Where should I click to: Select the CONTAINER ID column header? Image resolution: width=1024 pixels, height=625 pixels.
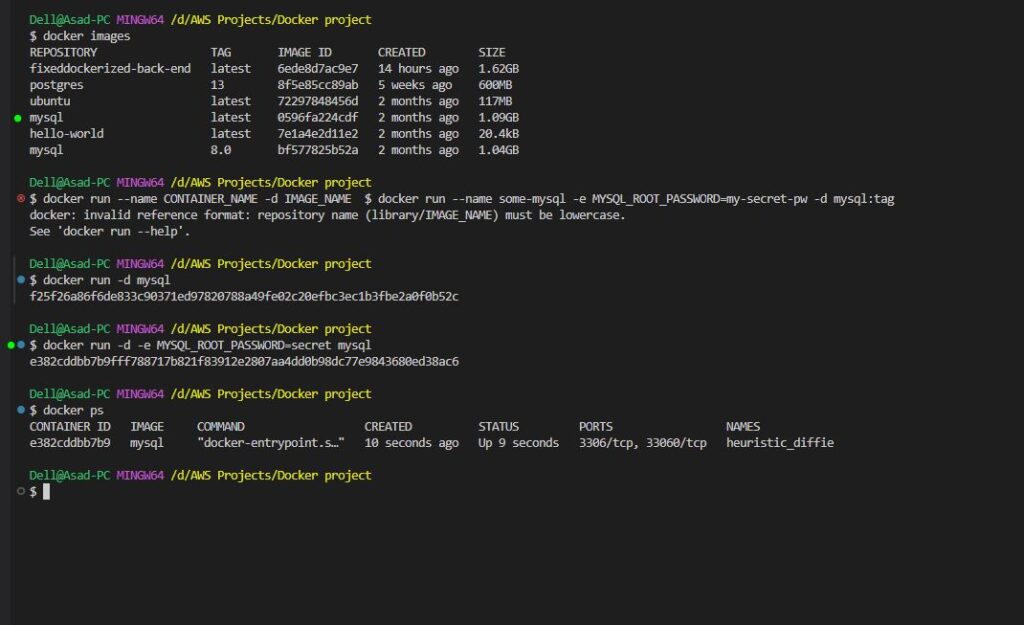(70, 426)
